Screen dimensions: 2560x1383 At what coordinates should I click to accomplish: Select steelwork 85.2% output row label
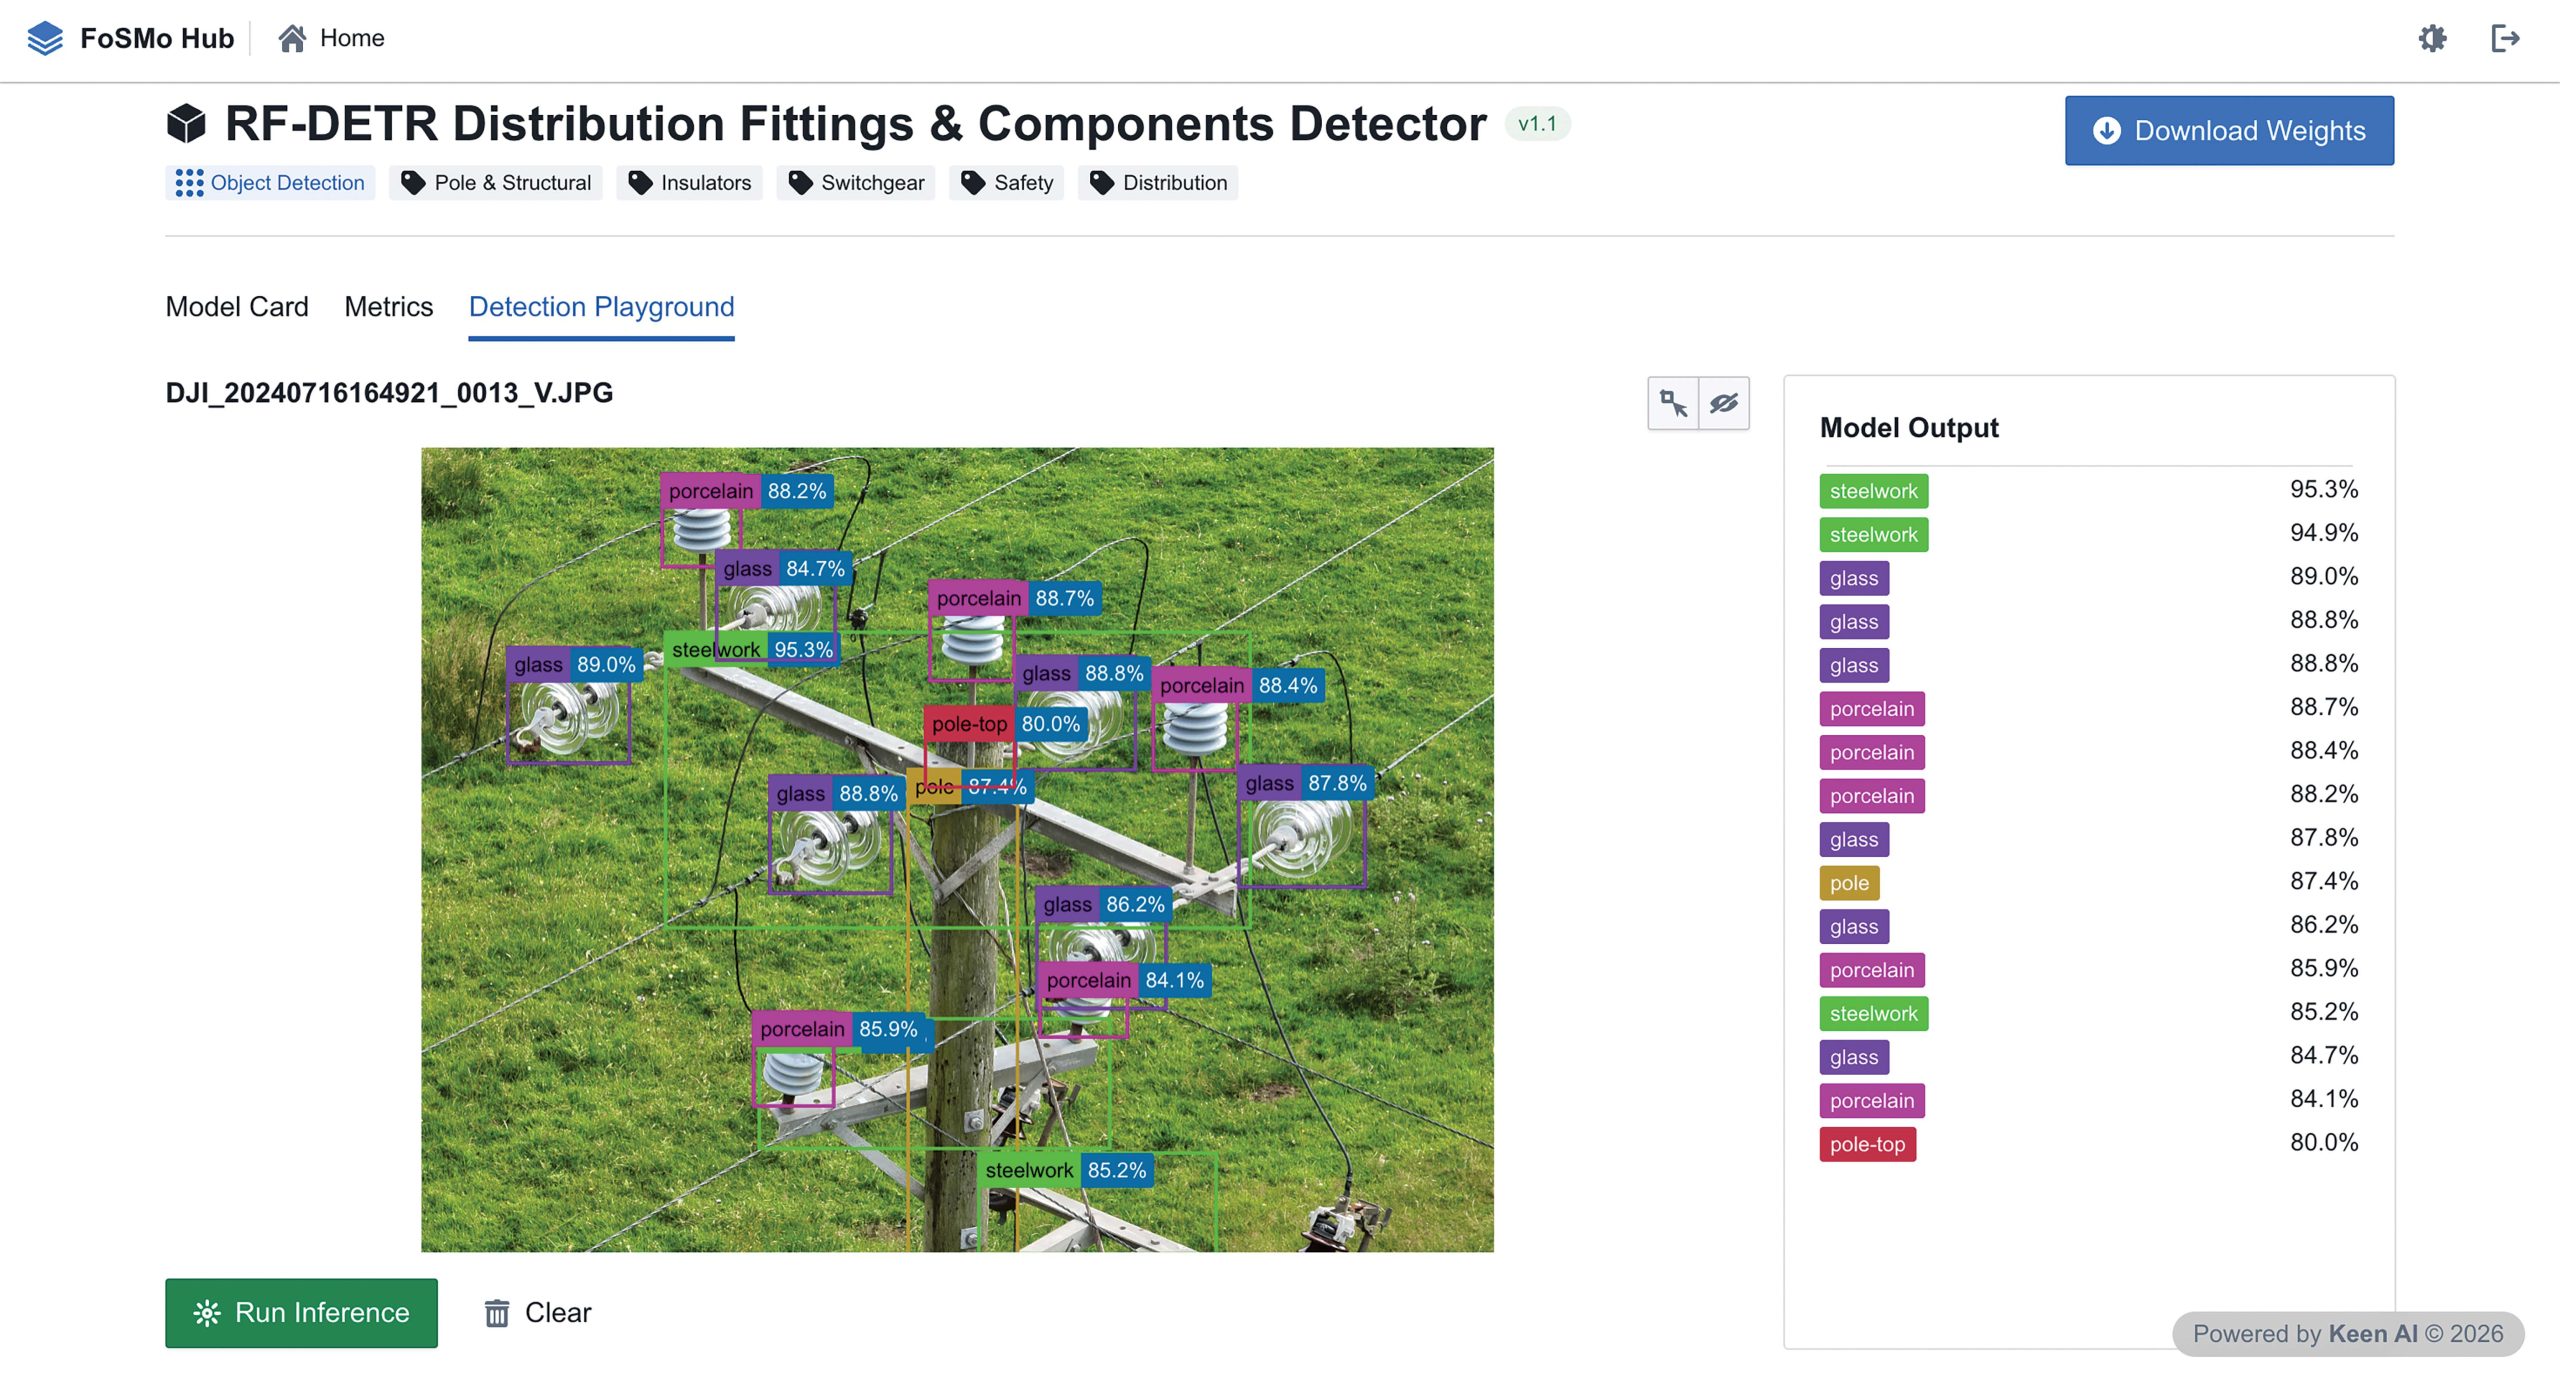[x=1874, y=1014]
